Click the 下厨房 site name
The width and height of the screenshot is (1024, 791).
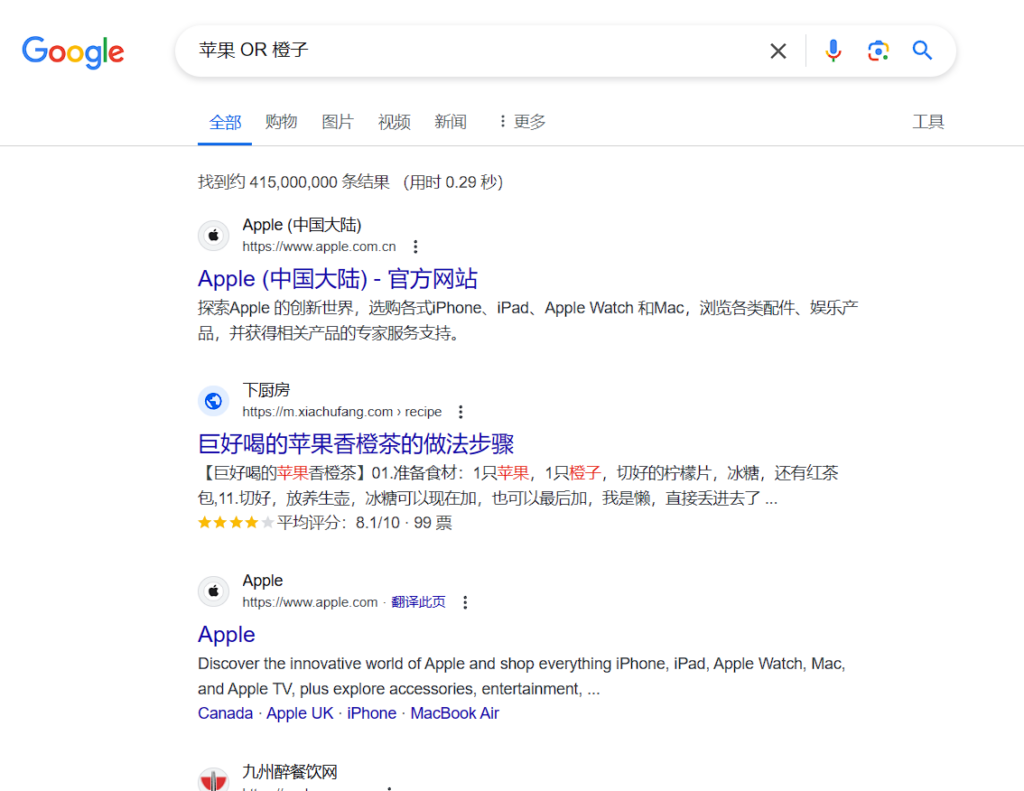[266, 390]
